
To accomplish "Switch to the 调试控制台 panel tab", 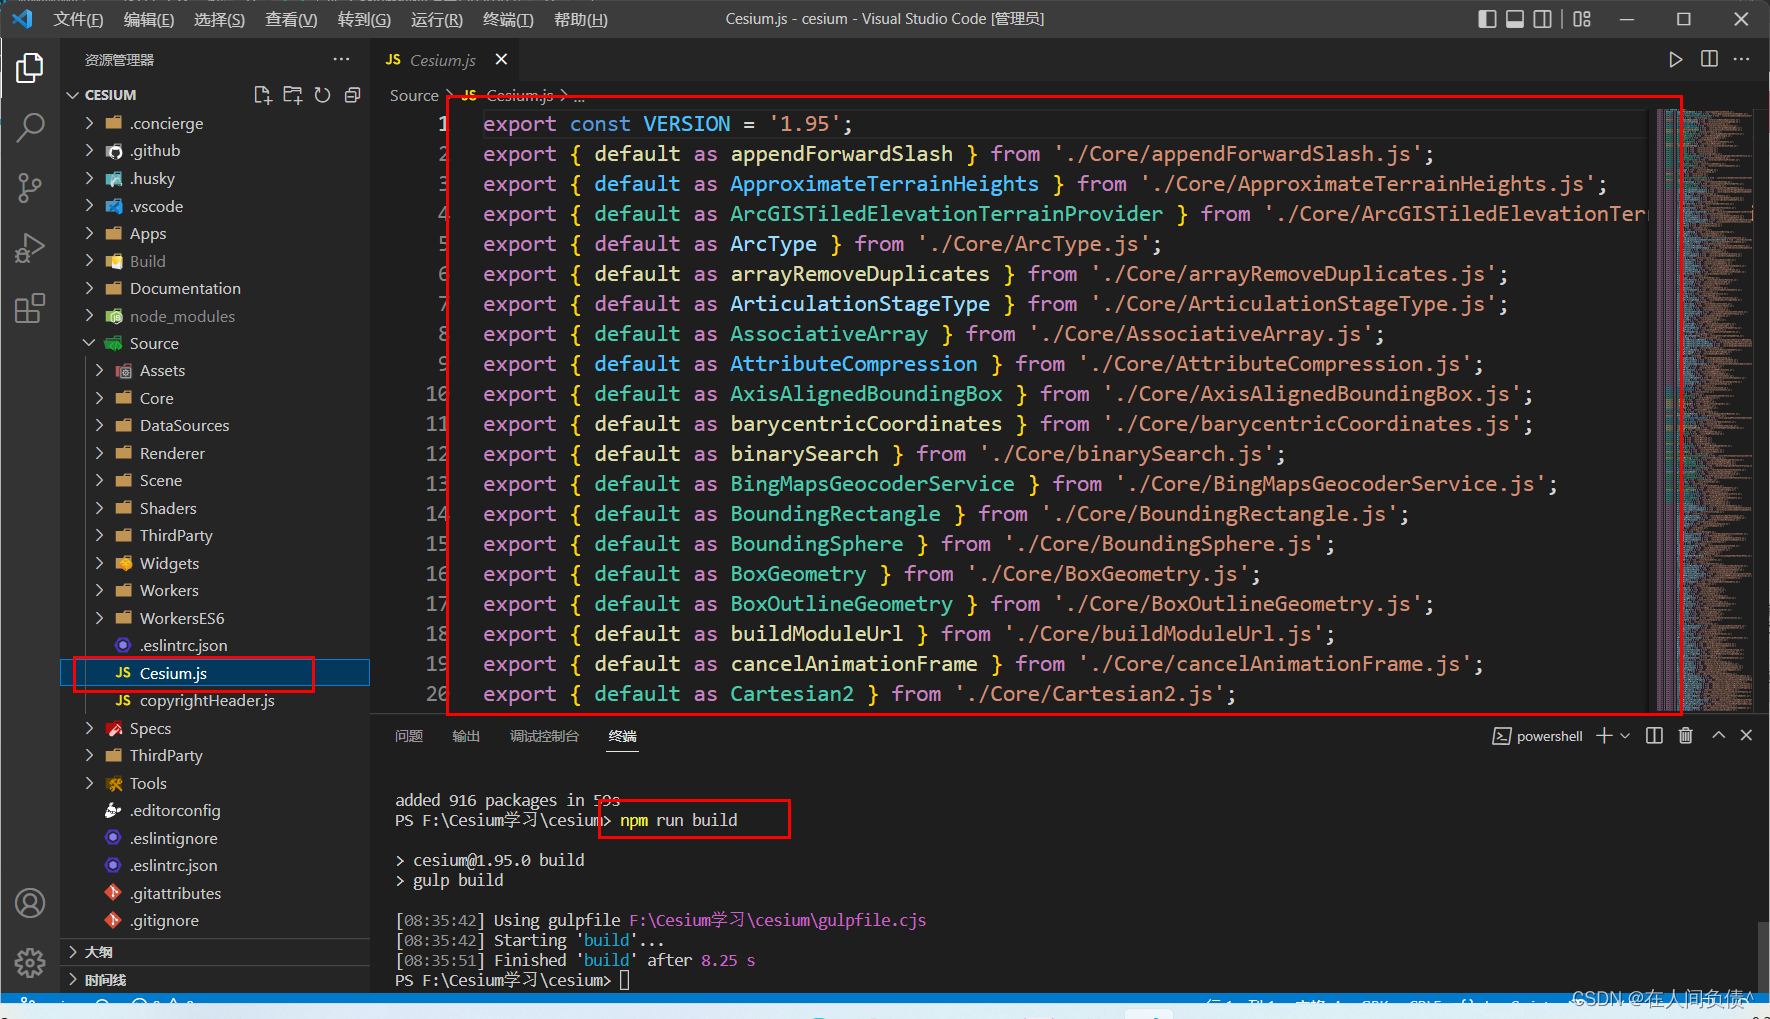I will 544,736.
